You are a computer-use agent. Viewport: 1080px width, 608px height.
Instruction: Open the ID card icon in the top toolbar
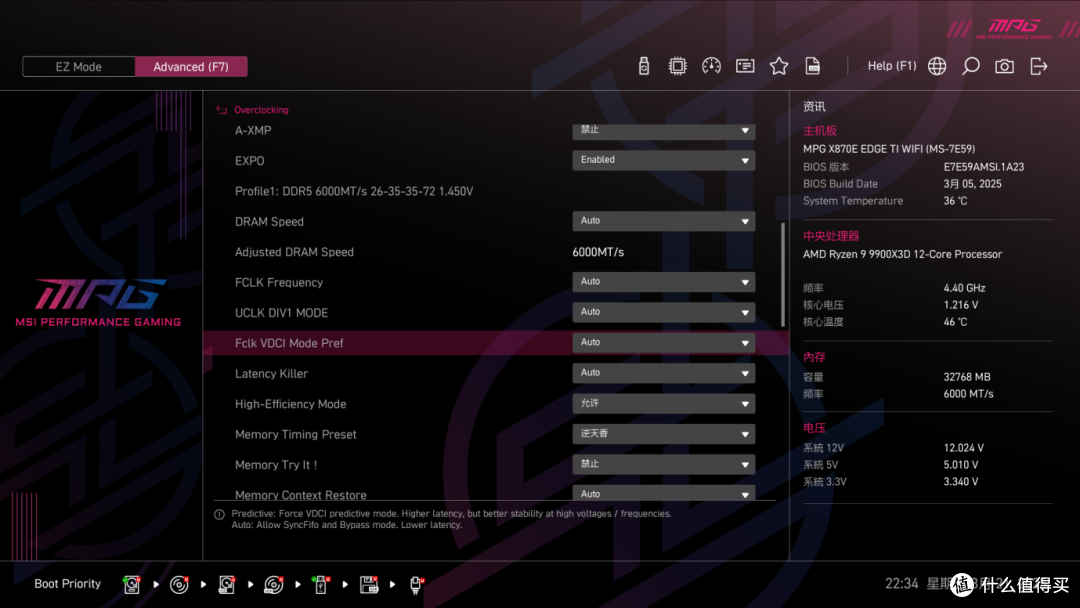(x=745, y=66)
